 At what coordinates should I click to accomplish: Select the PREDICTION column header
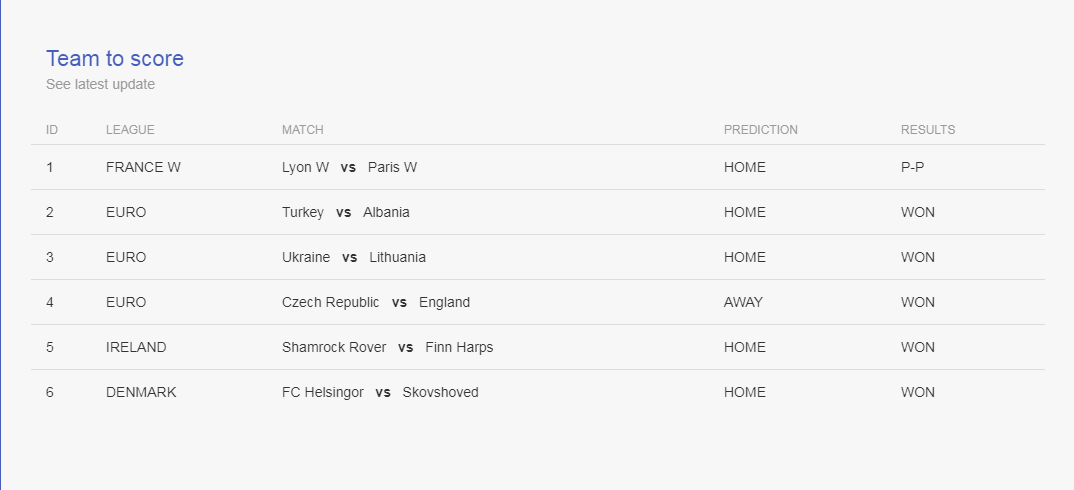[761, 130]
